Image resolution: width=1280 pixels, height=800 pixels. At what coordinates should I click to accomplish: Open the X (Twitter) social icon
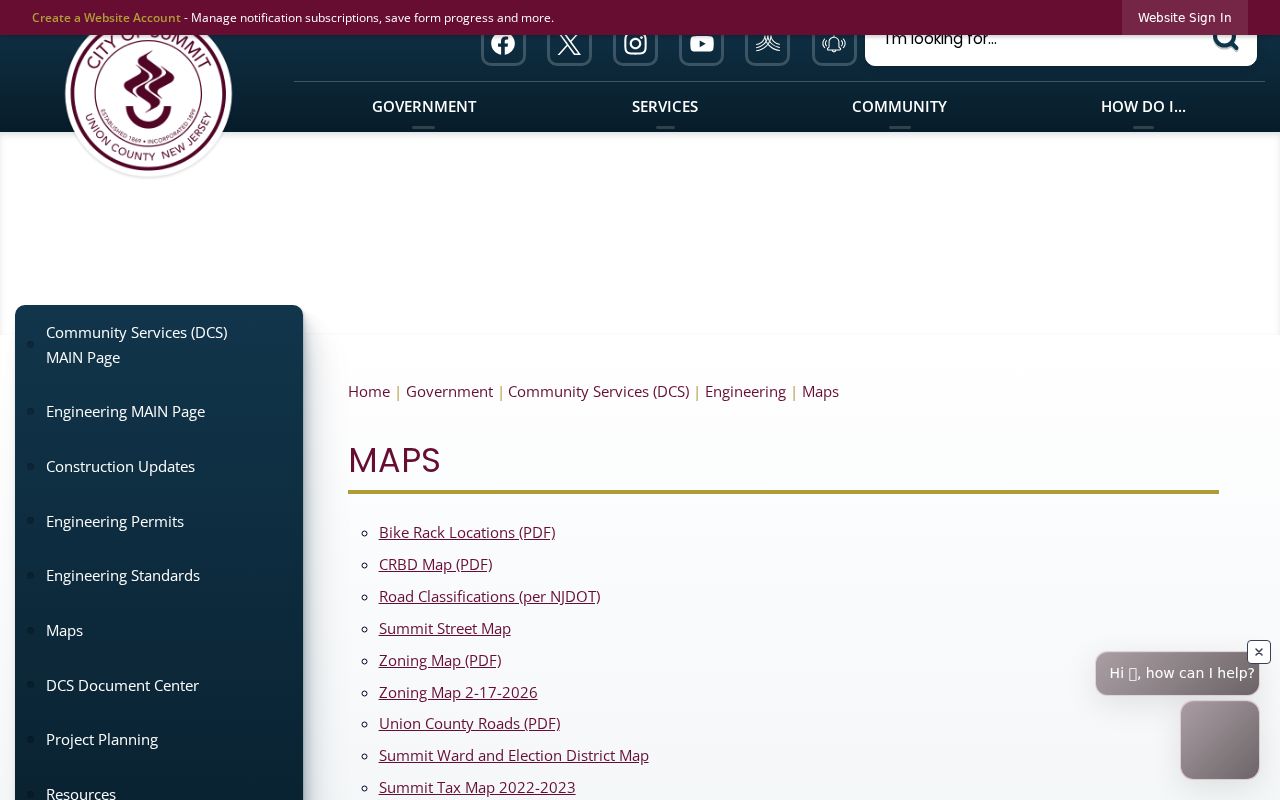click(569, 44)
